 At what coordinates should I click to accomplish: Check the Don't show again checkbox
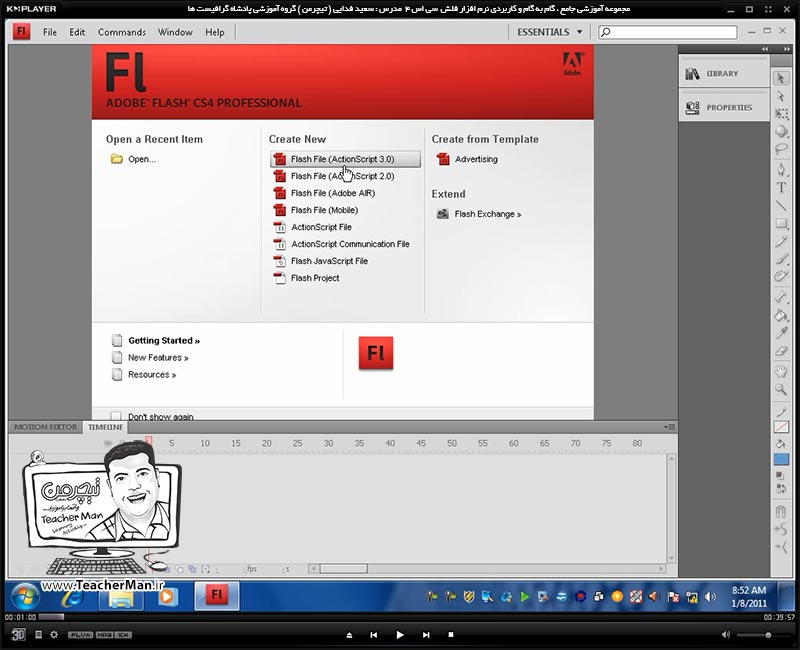(x=116, y=416)
